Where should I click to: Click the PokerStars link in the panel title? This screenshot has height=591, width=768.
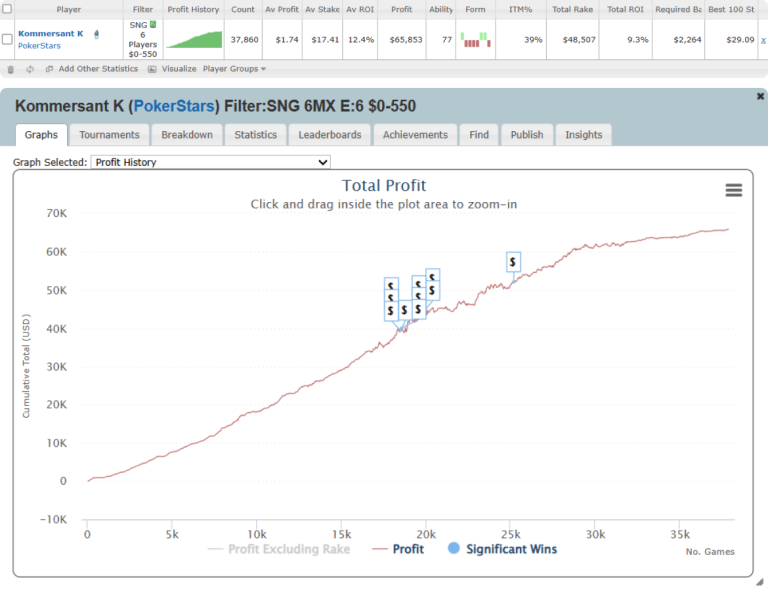click(x=175, y=106)
